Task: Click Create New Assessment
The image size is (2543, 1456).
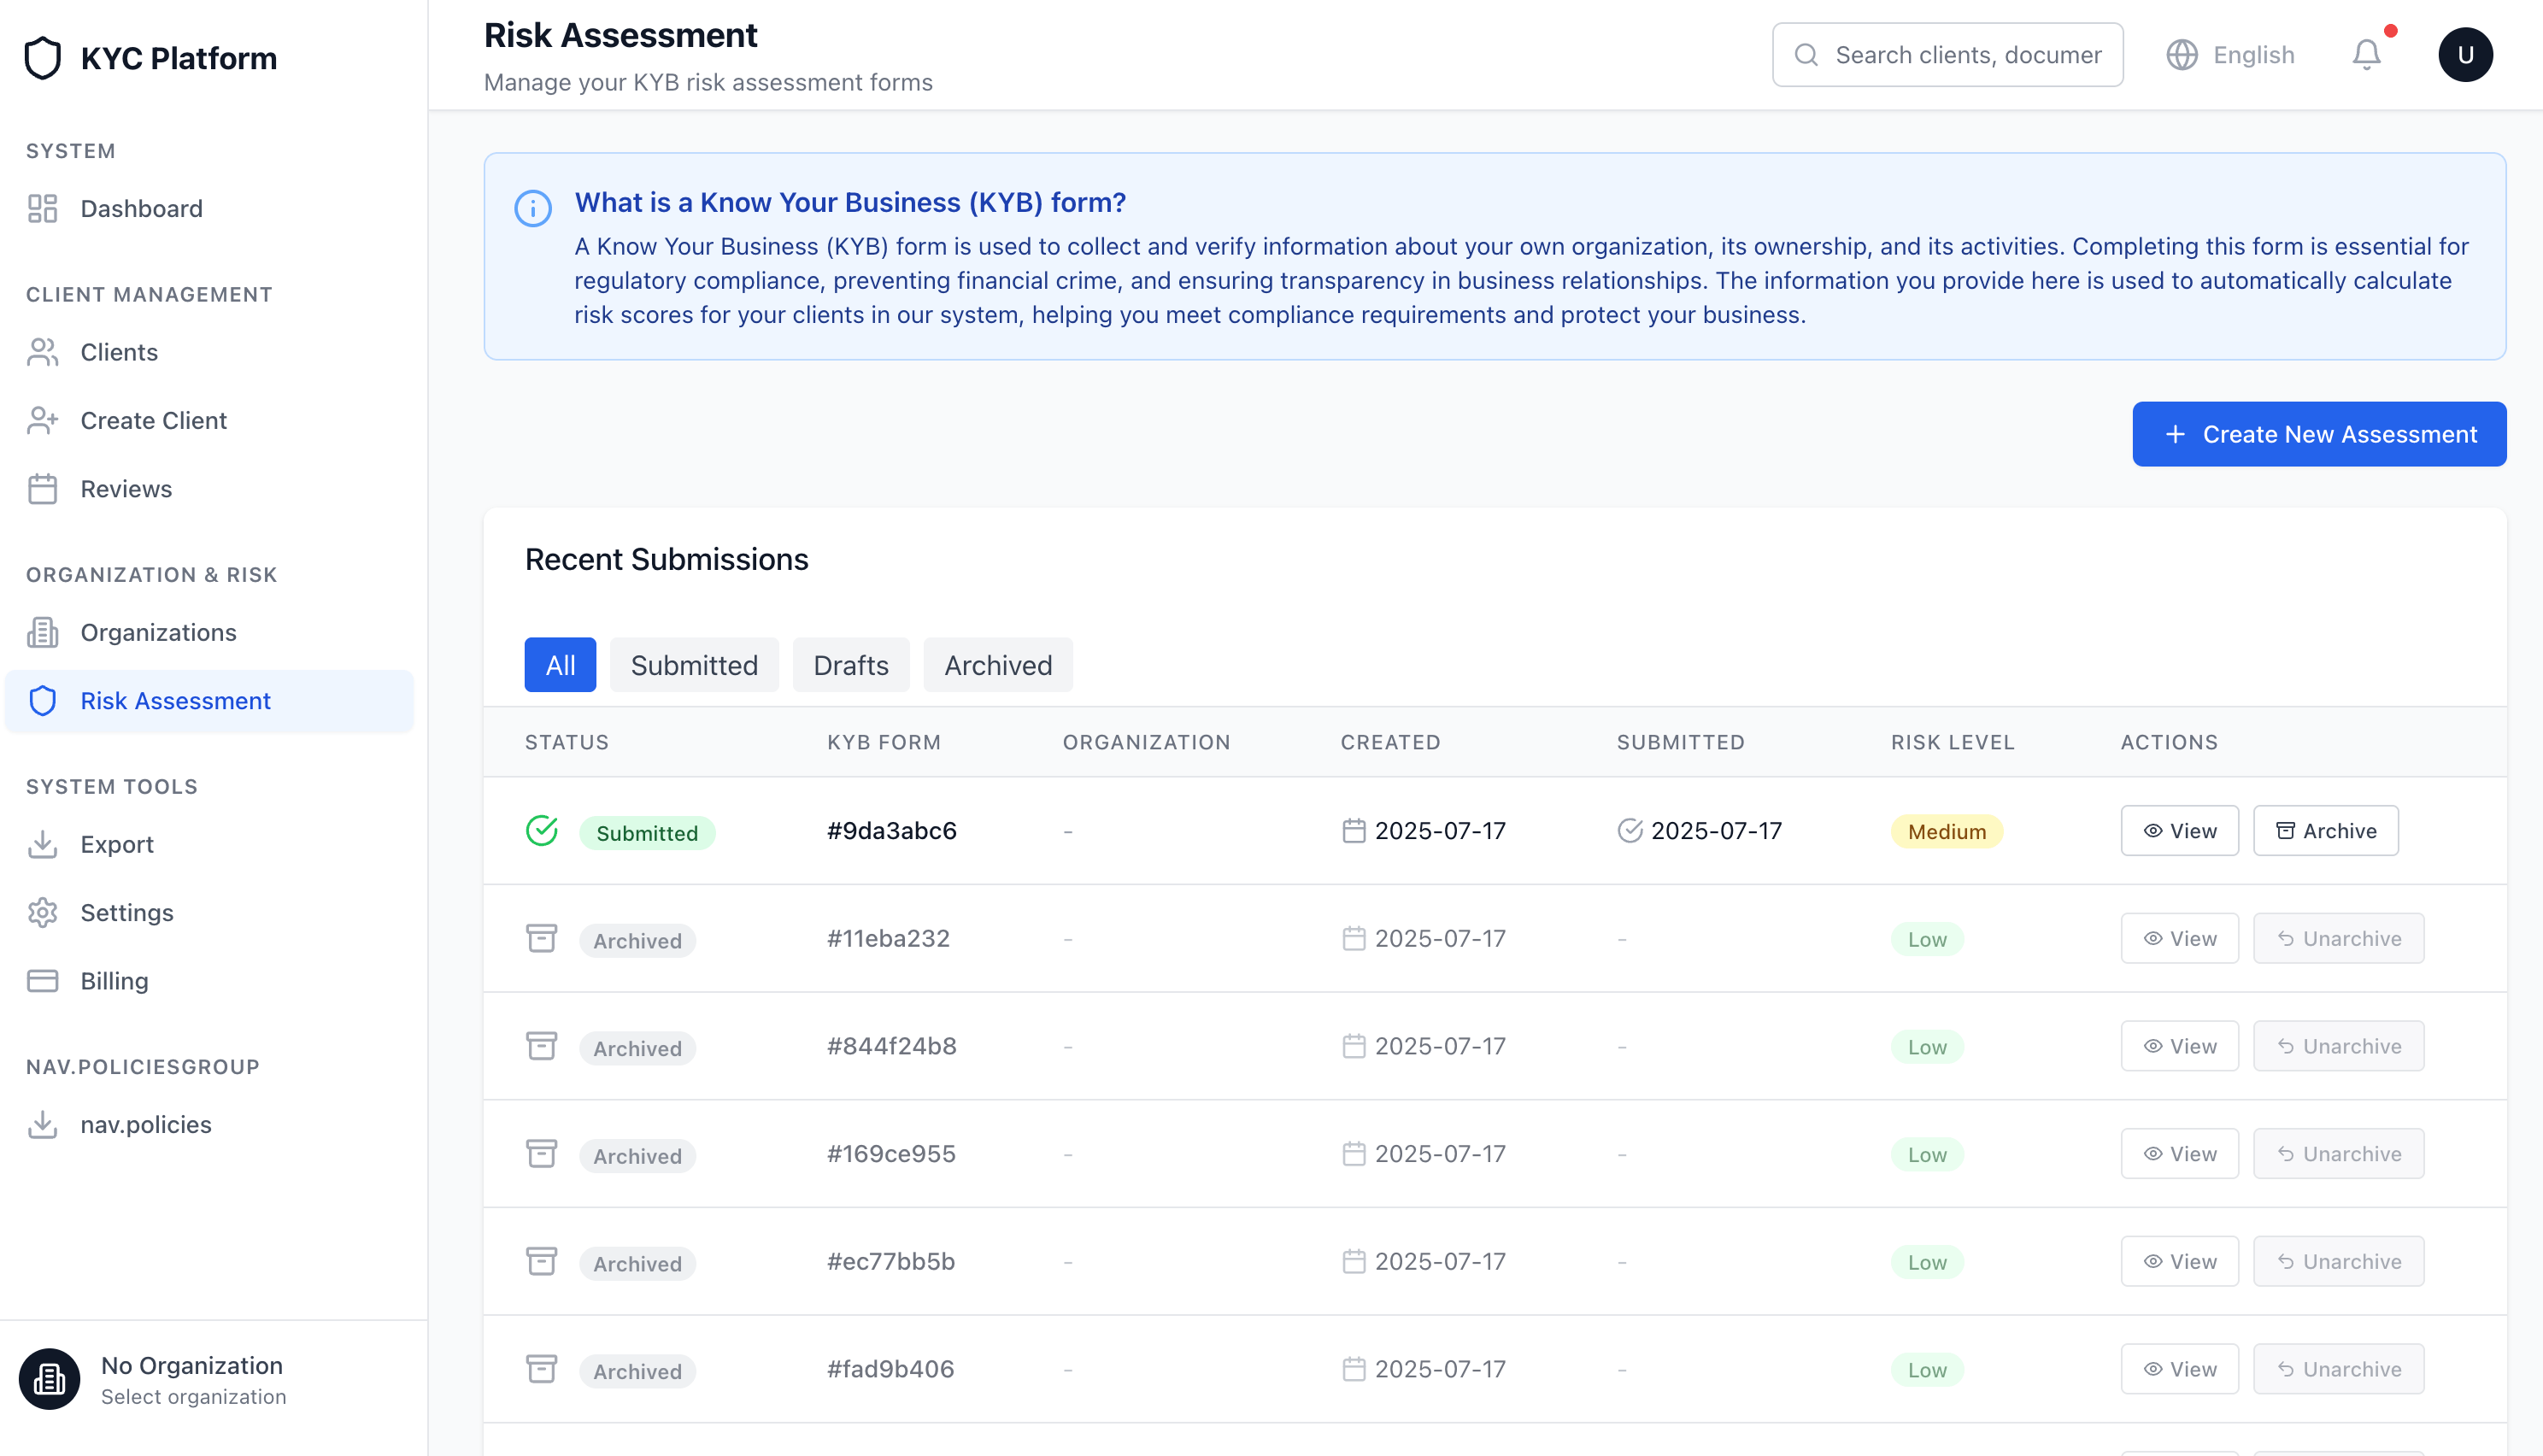Action: coord(2319,434)
